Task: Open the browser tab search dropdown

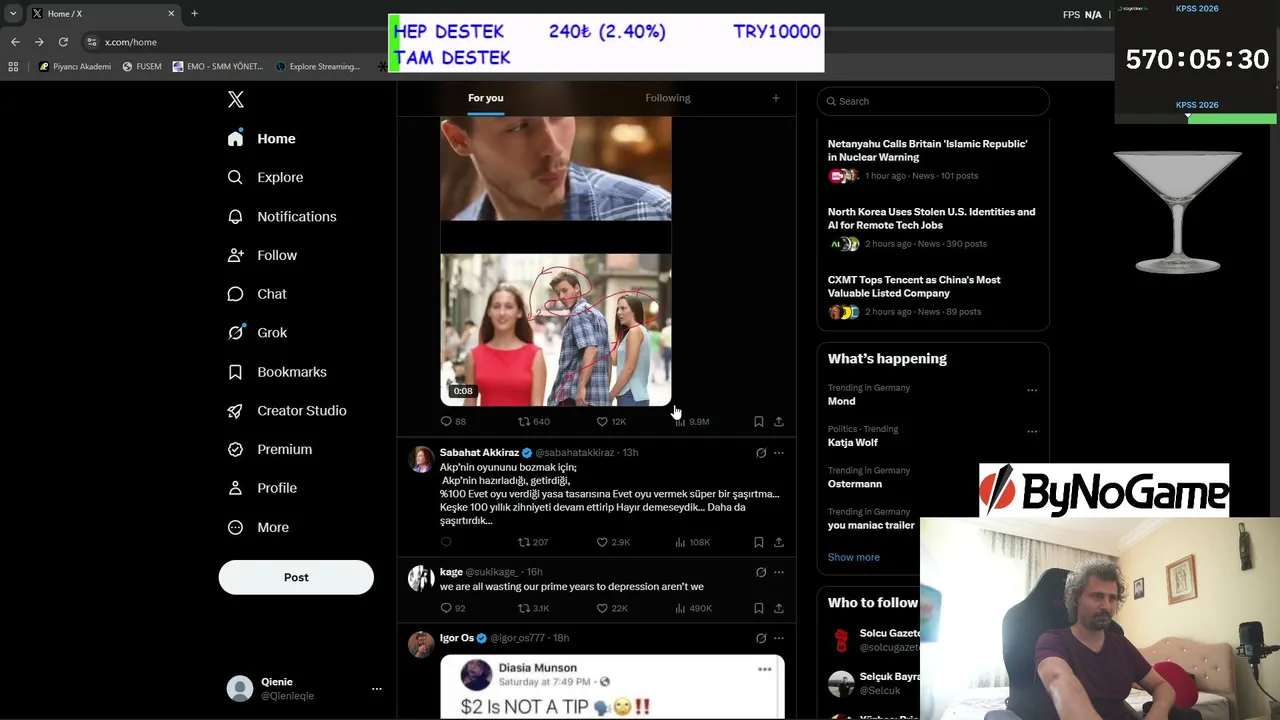Action: [13, 13]
